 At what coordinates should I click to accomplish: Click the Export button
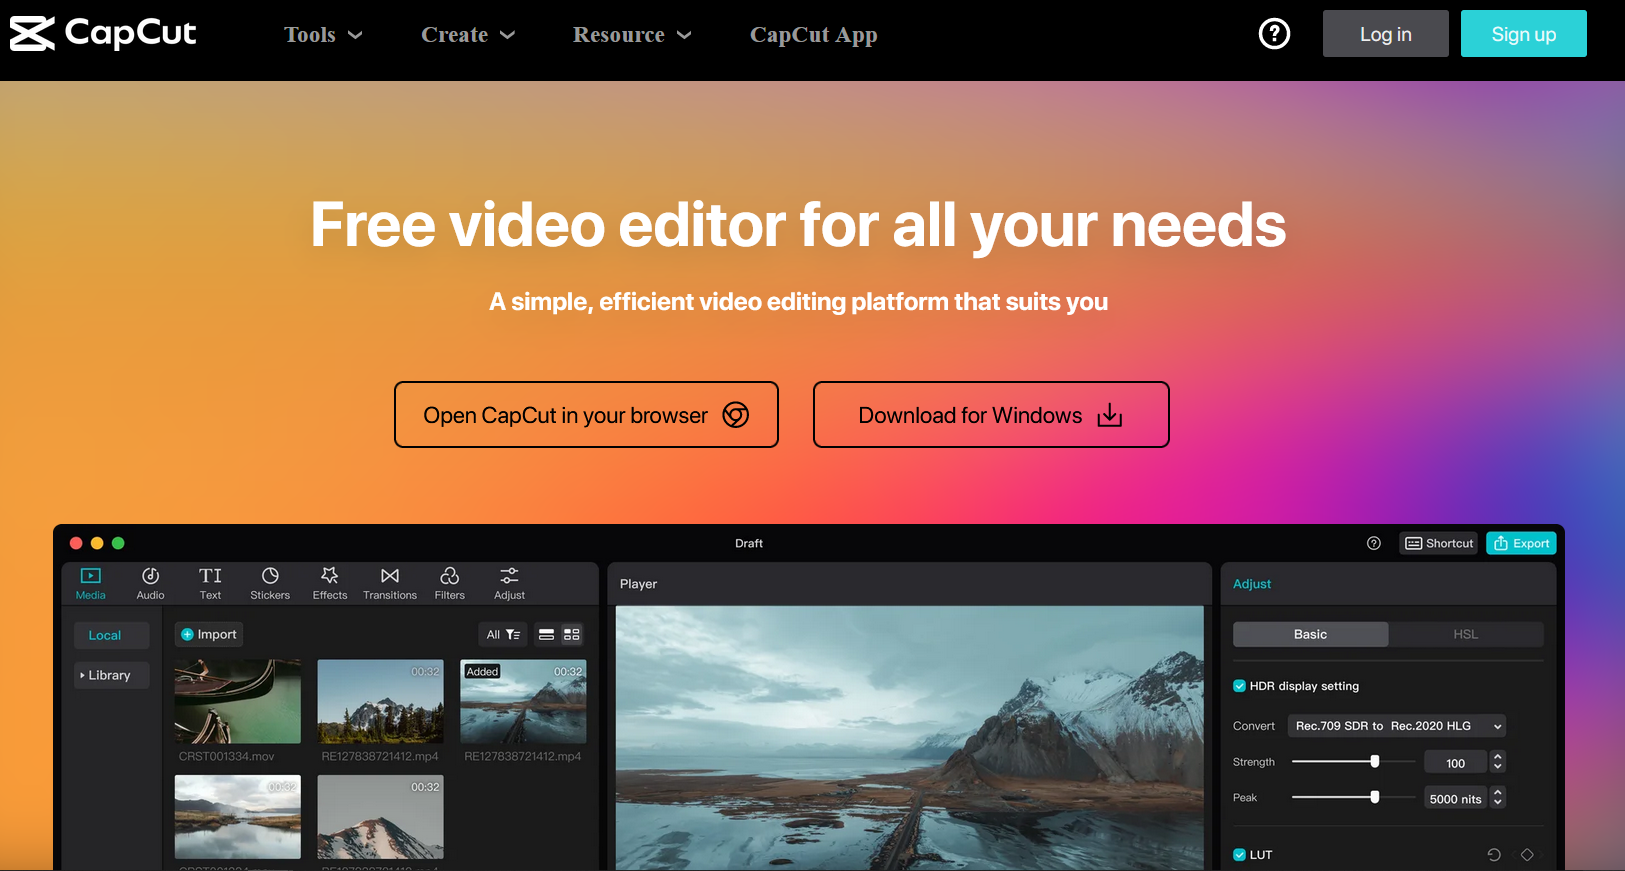click(x=1521, y=543)
